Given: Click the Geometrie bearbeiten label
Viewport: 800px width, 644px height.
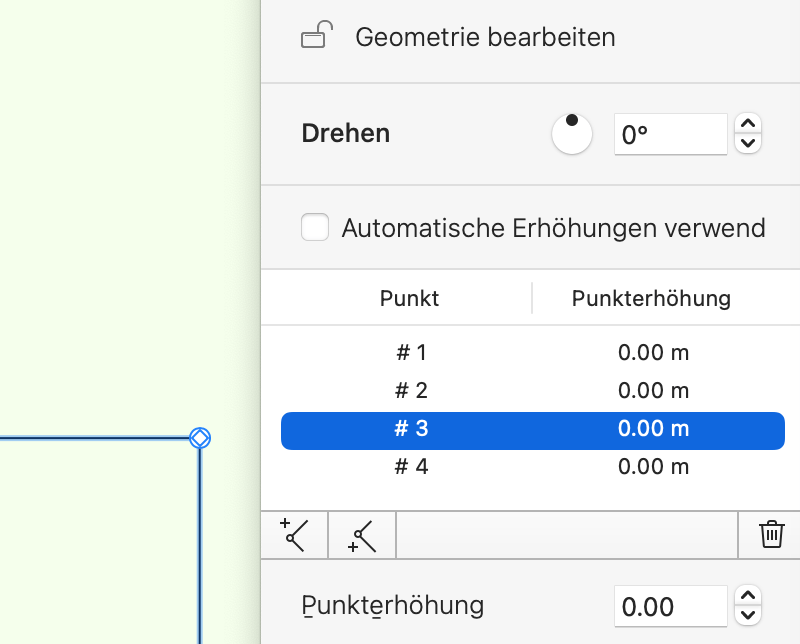Looking at the screenshot, I should tap(485, 38).
